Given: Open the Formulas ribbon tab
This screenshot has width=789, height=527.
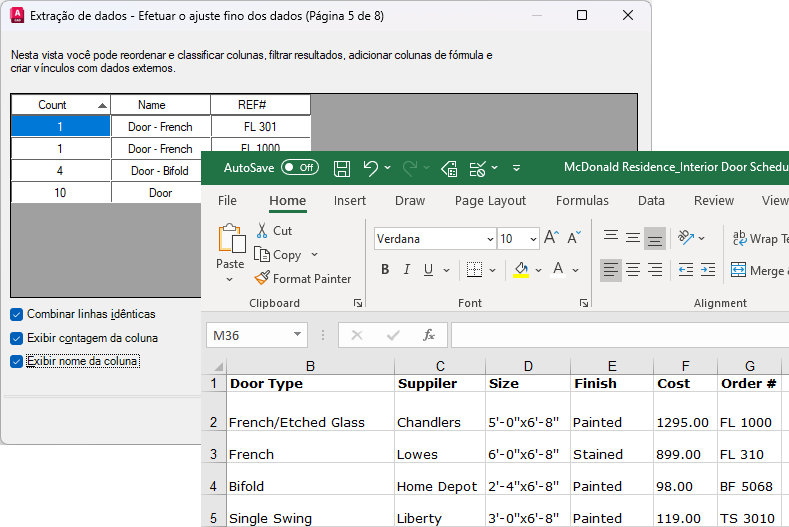Looking at the screenshot, I should 582,200.
